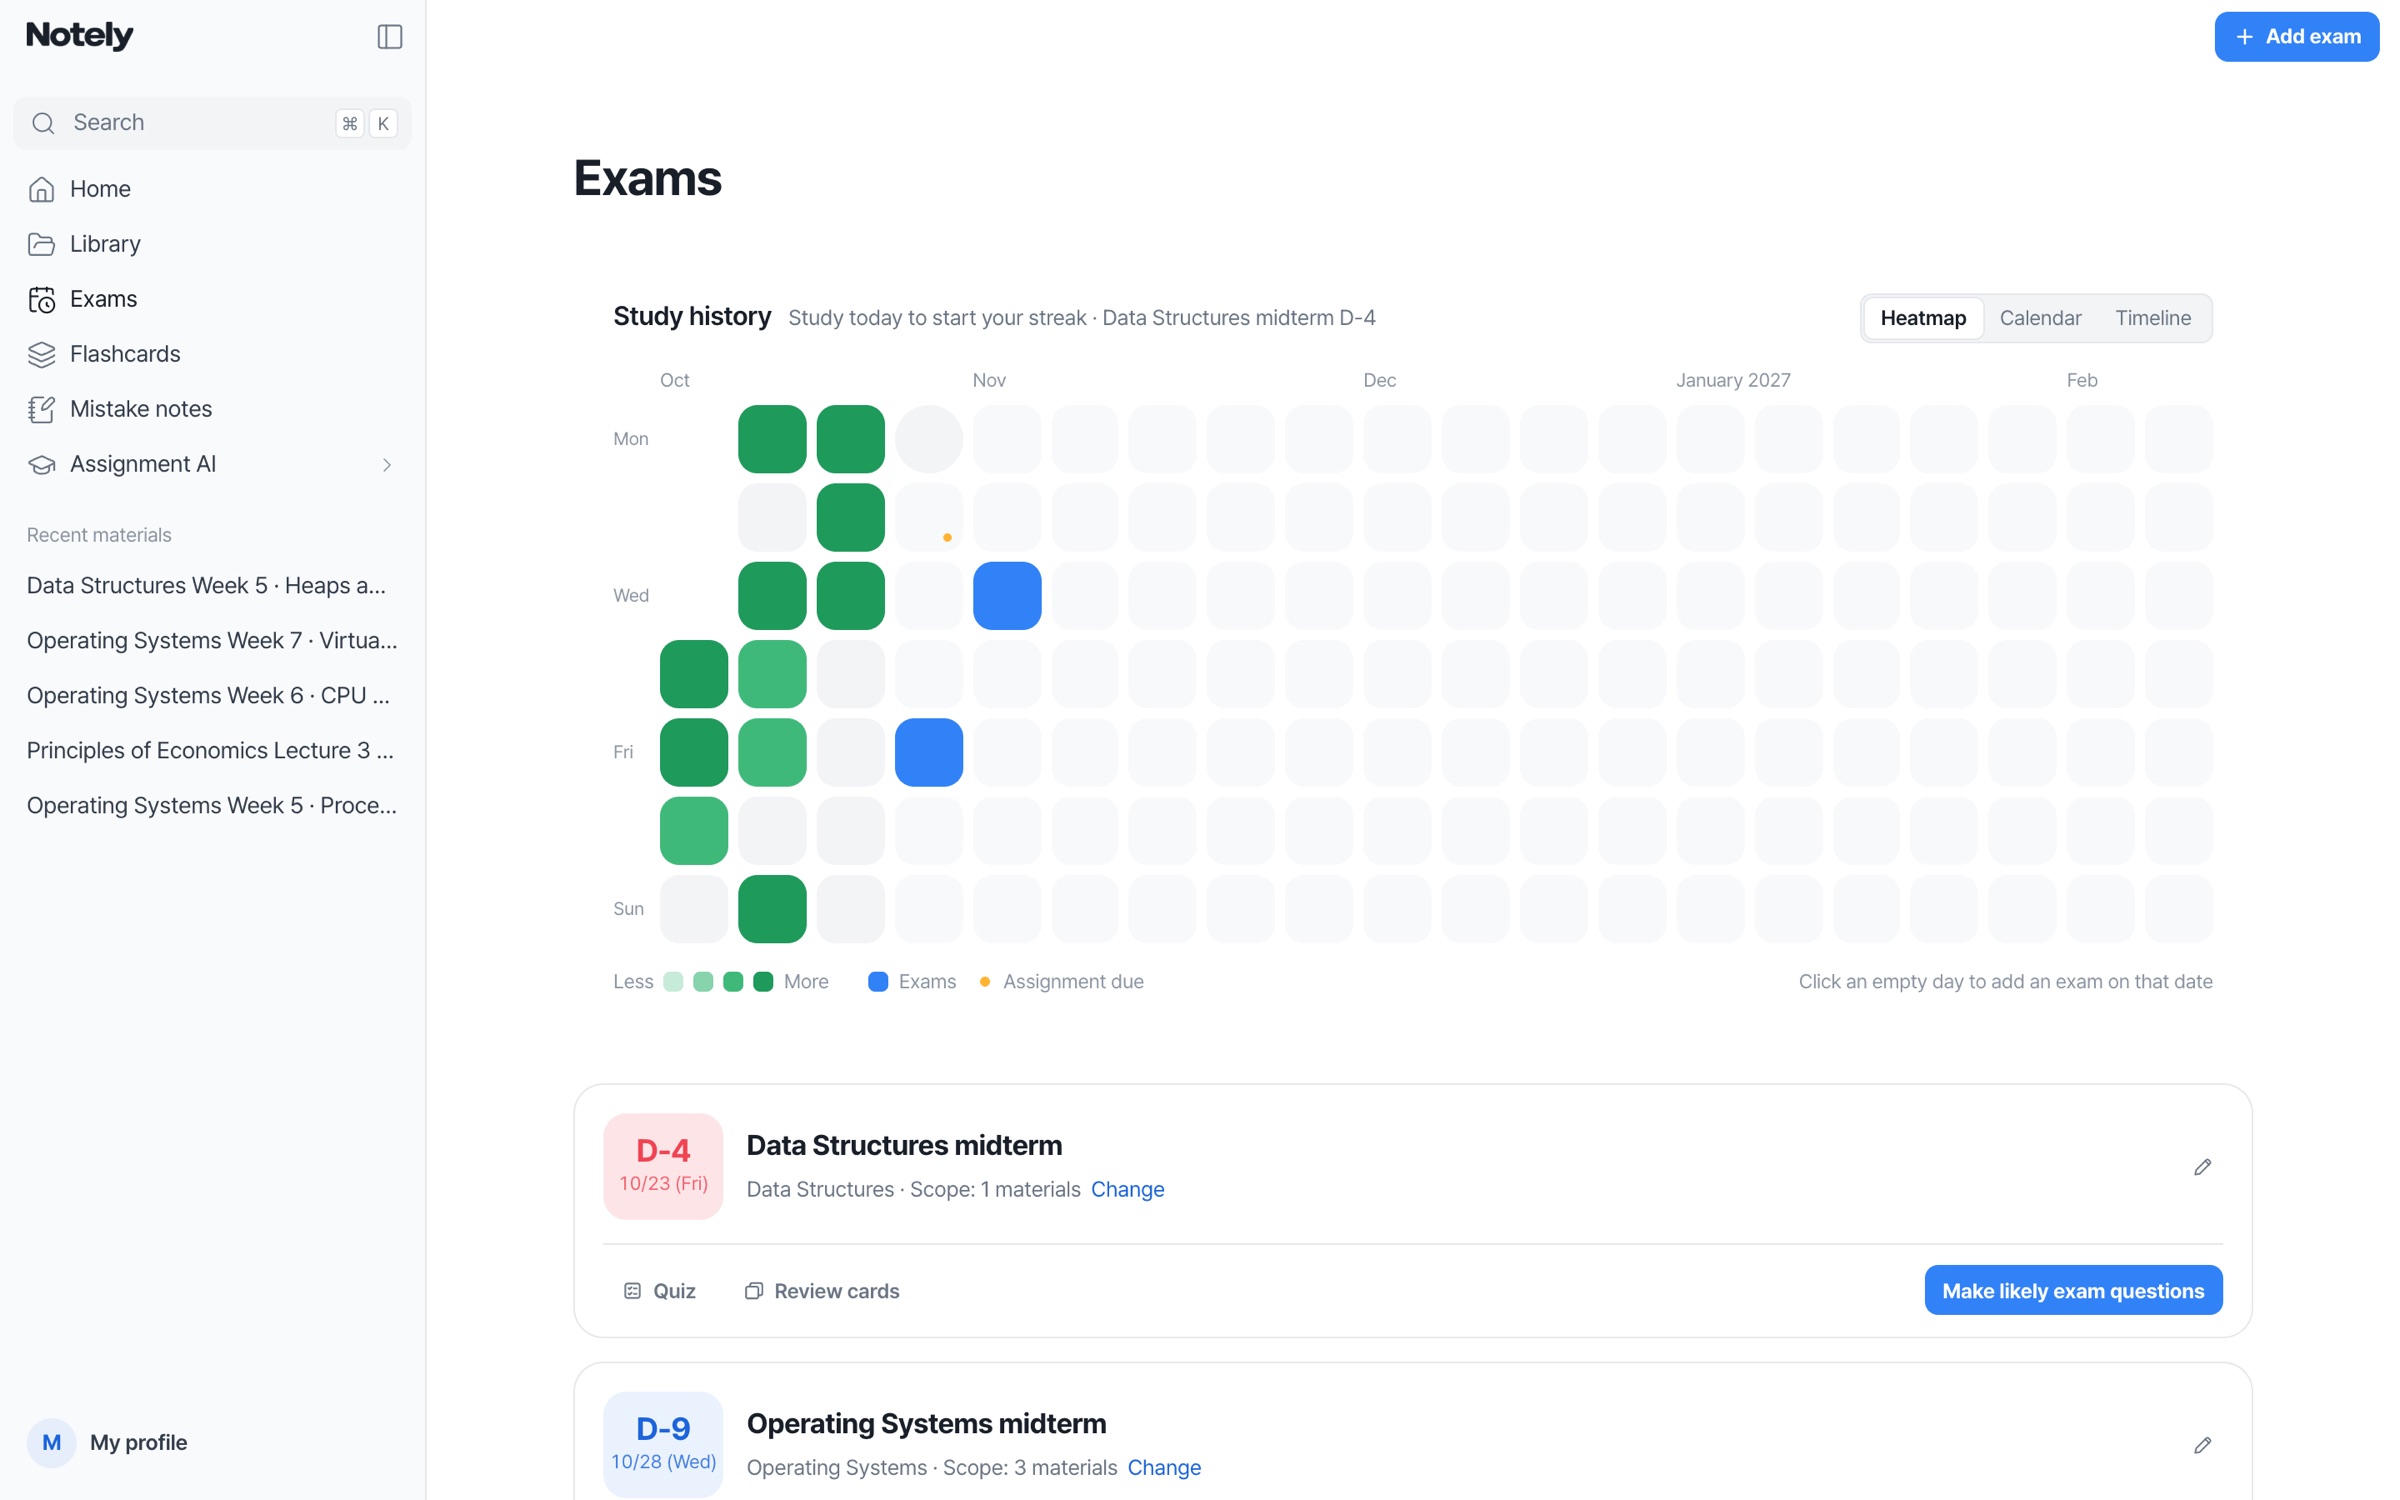
Task: Change scope of Data Structures midterm
Action: 1127,1190
